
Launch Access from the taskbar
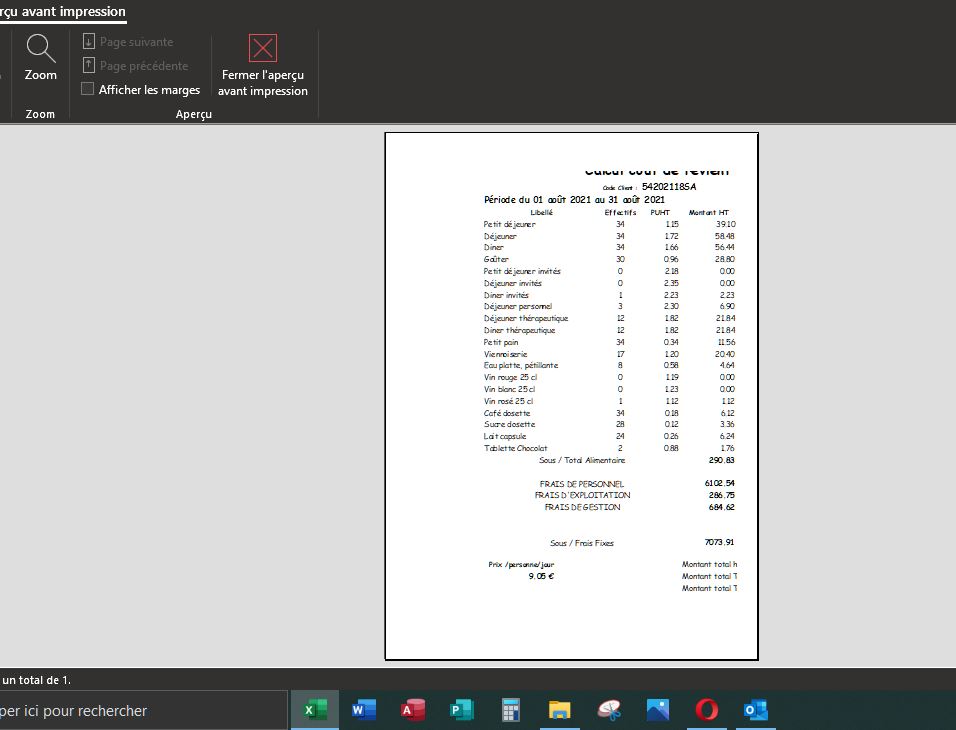tap(413, 710)
